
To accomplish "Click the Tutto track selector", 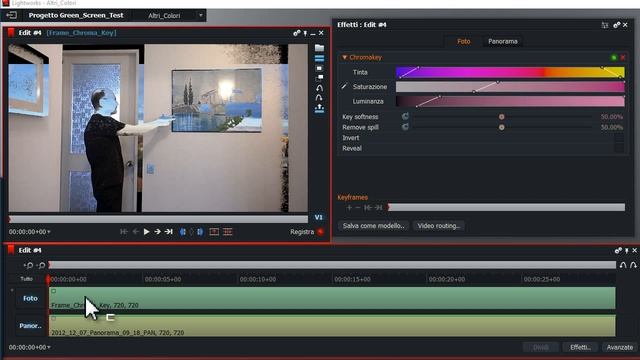I will pos(27,279).
